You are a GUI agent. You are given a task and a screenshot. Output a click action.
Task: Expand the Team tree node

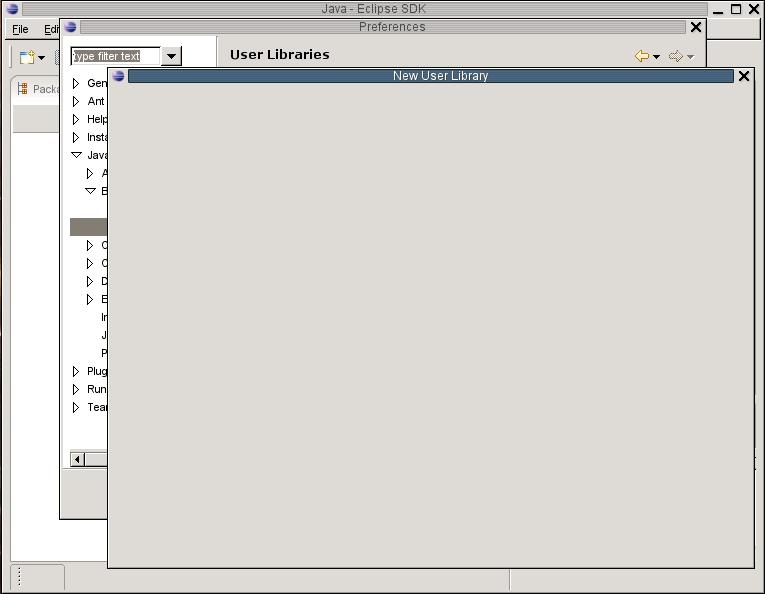(76, 408)
